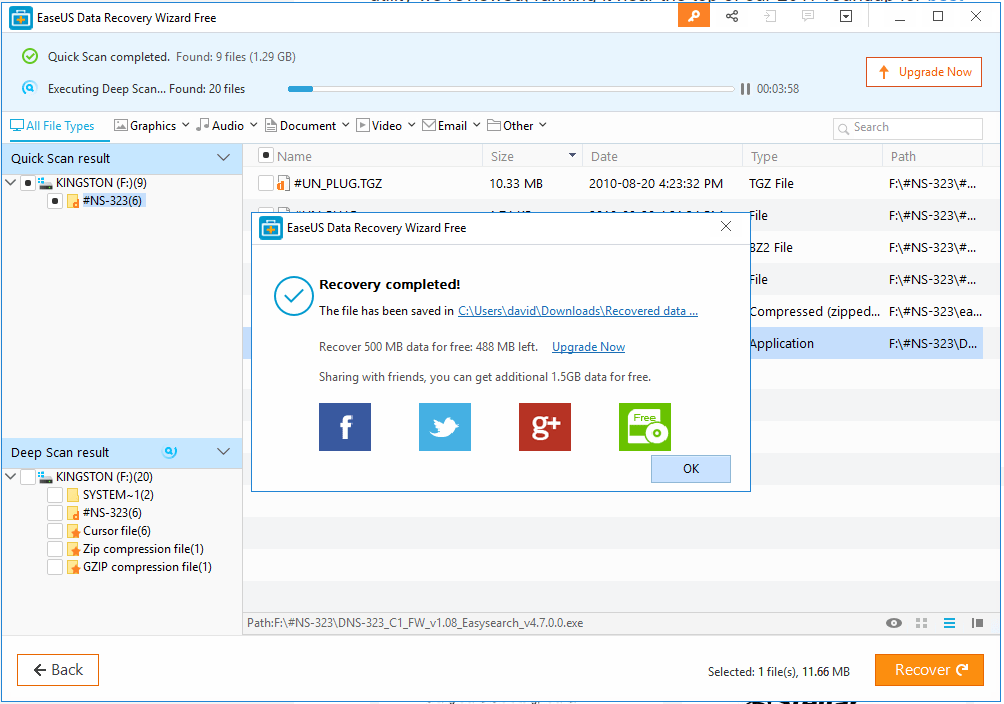The height and width of the screenshot is (704, 1004).
Task: Select the Cursor file(6) item
Action: (x=117, y=531)
